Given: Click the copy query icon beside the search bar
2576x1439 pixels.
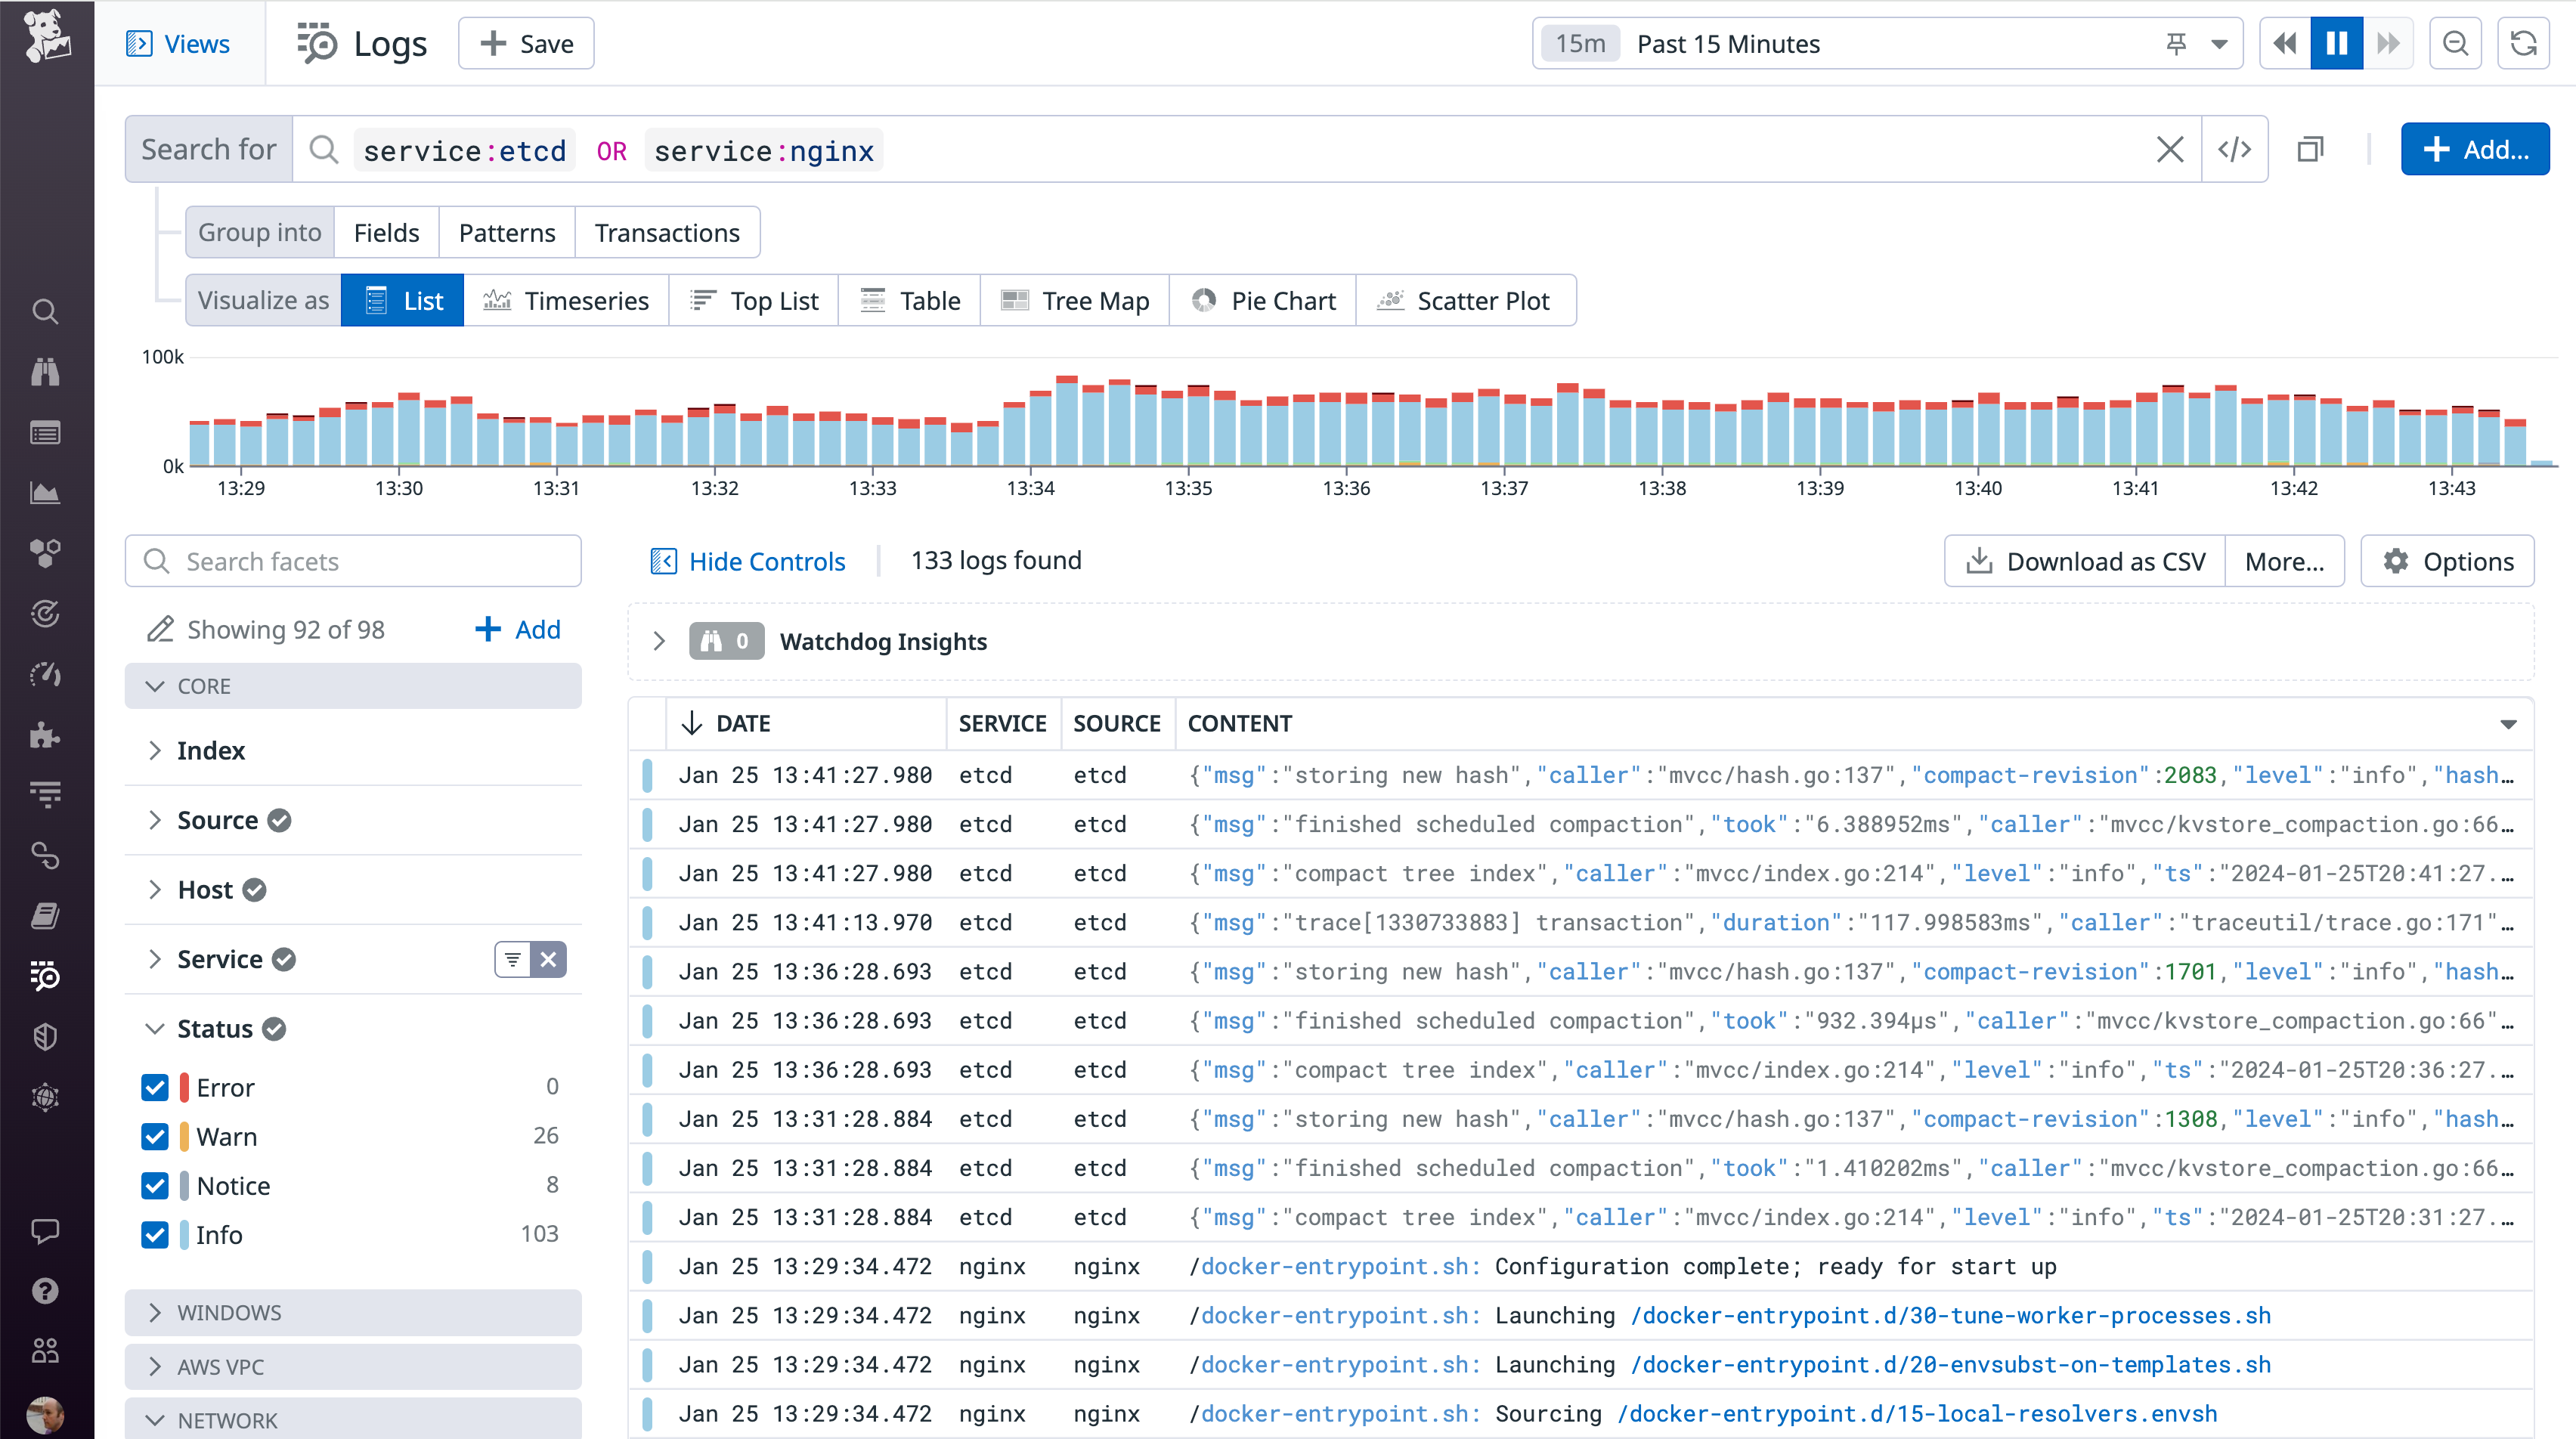Looking at the screenshot, I should (x=2311, y=149).
